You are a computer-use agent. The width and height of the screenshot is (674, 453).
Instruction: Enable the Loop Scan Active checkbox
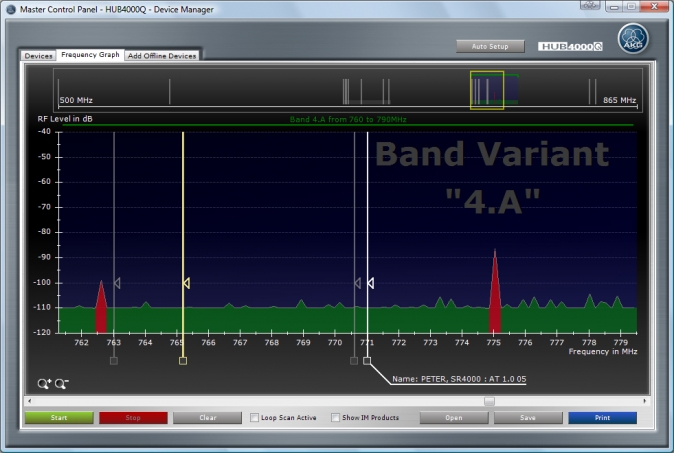pos(254,417)
